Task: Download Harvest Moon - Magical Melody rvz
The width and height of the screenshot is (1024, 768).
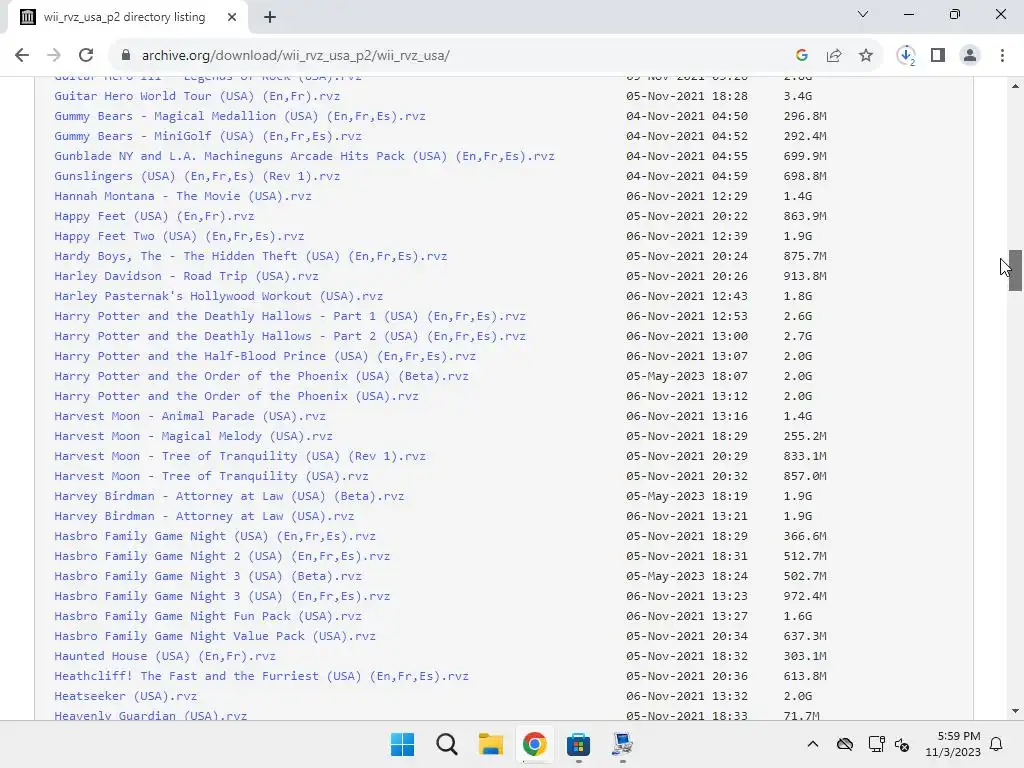Action: (193, 436)
